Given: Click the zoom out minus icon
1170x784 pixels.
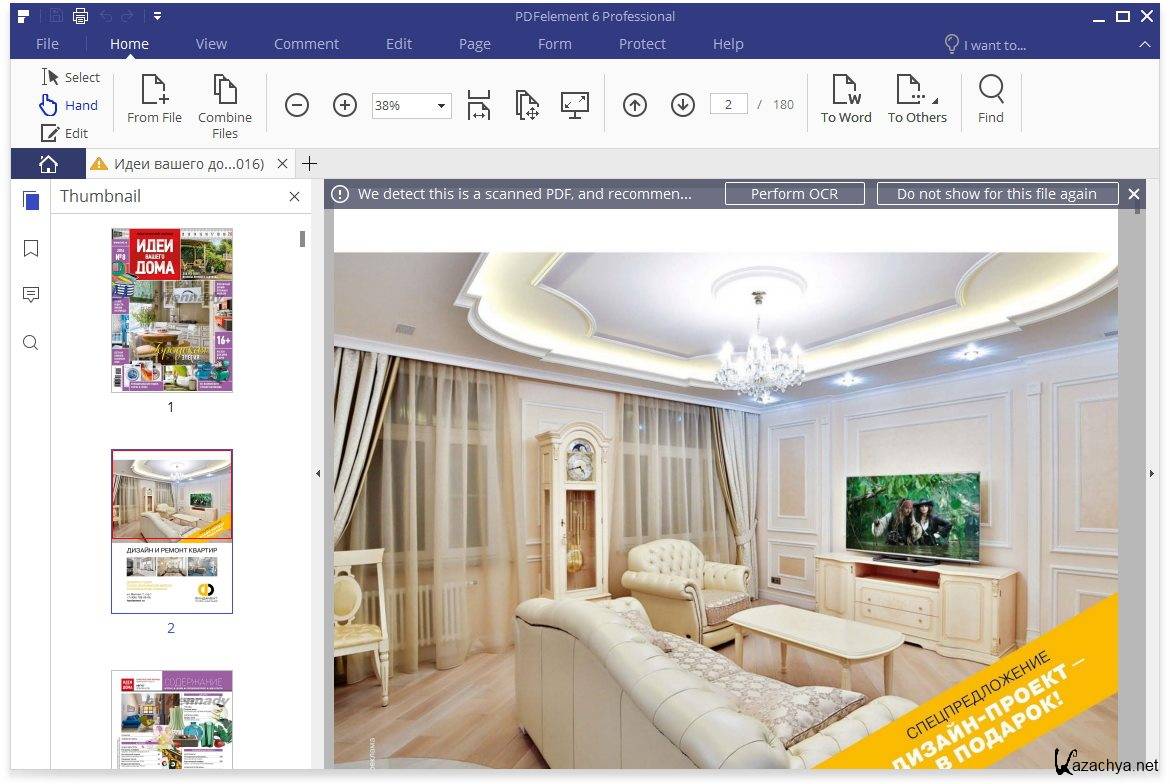Looking at the screenshot, I should pyautogui.click(x=297, y=105).
